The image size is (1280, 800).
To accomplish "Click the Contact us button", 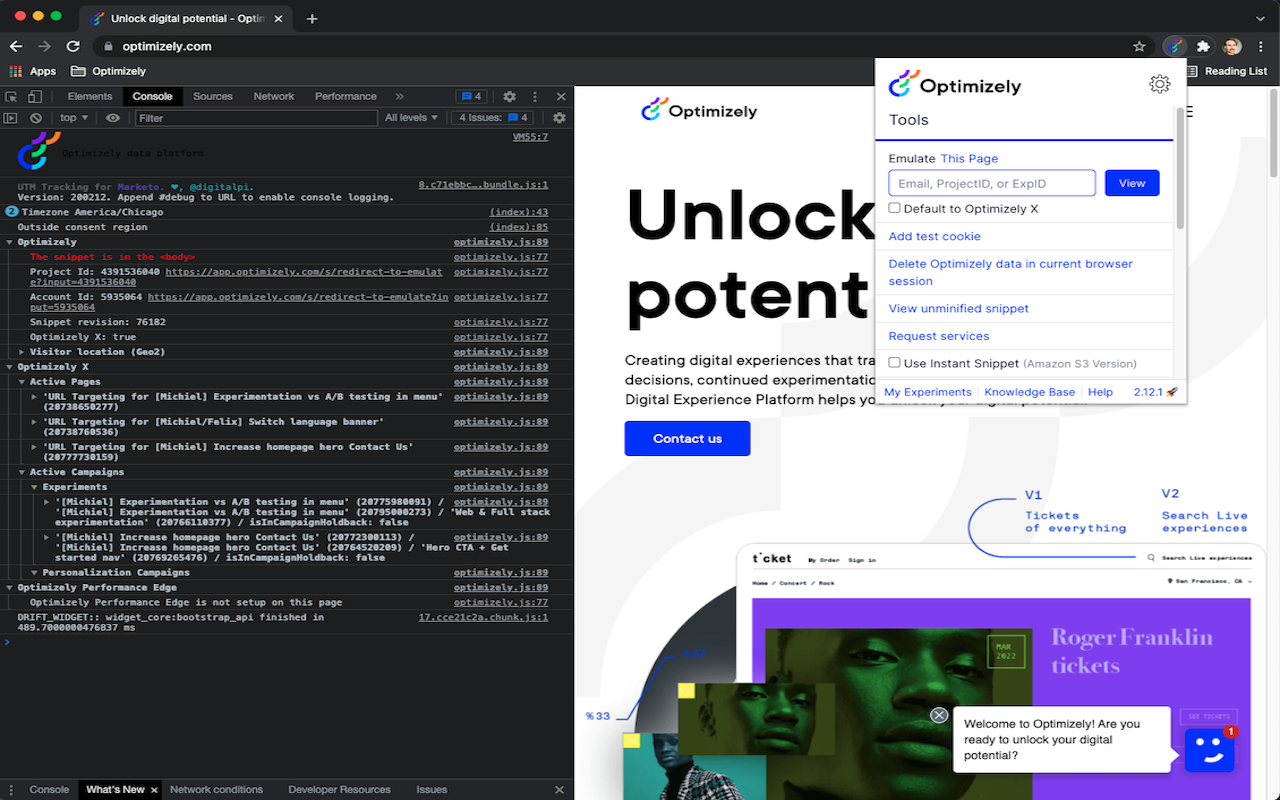I will [x=687, y=438].
